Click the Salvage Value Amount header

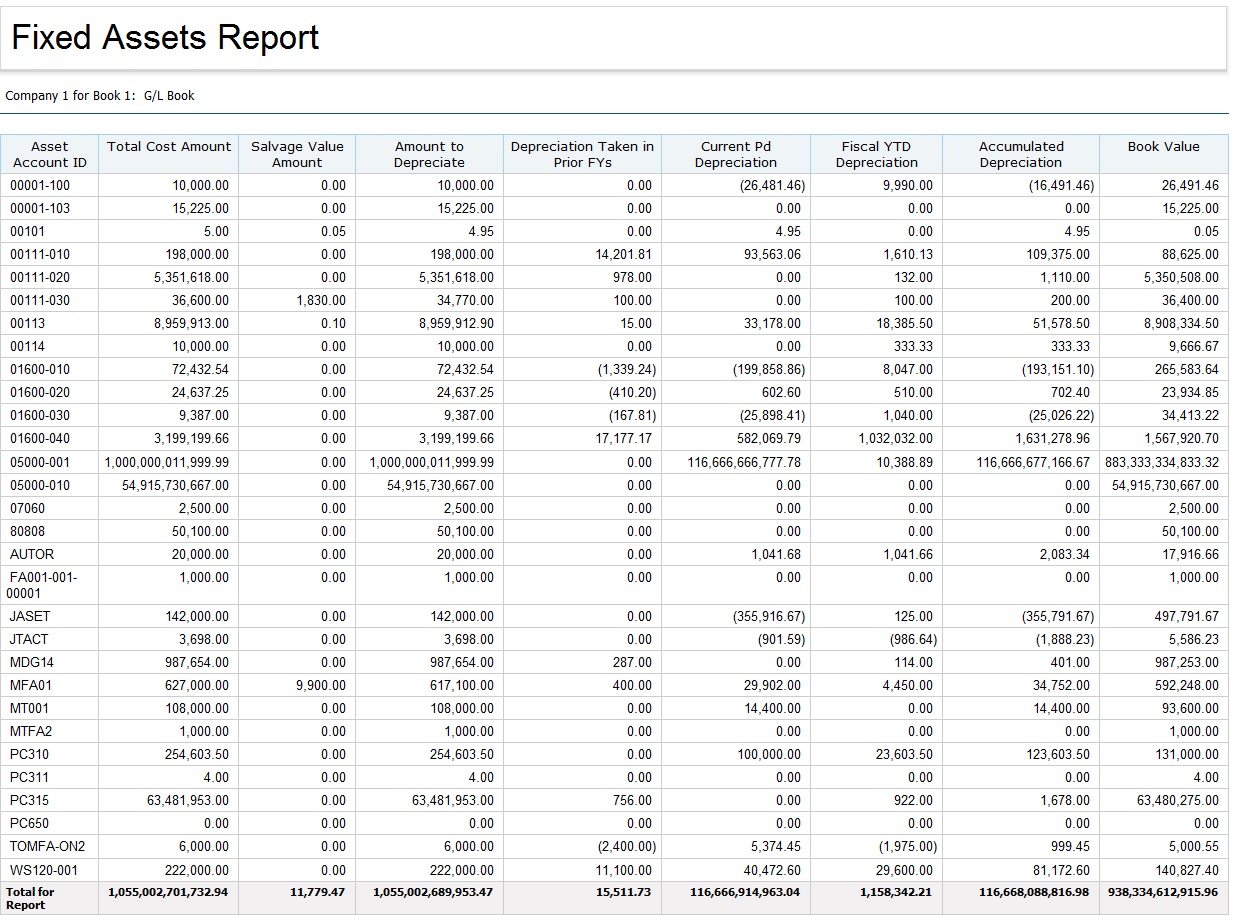[297, 154]
